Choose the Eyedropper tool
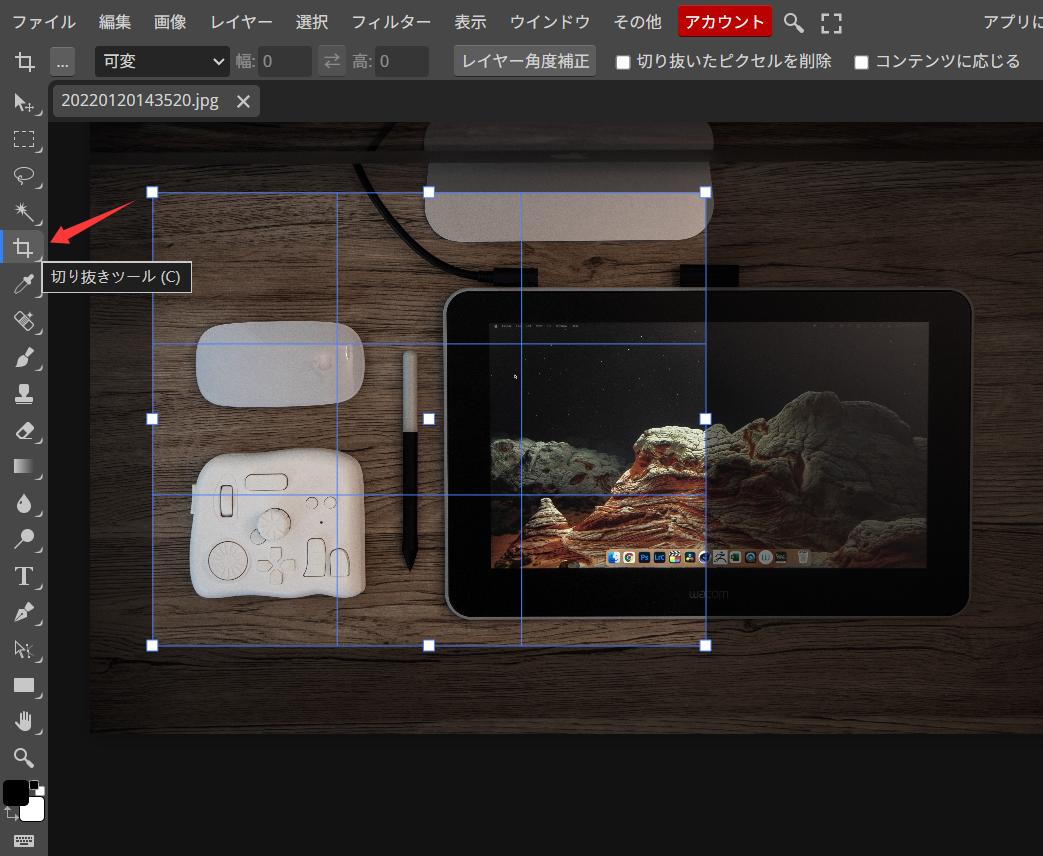 [x=24, y=285]
